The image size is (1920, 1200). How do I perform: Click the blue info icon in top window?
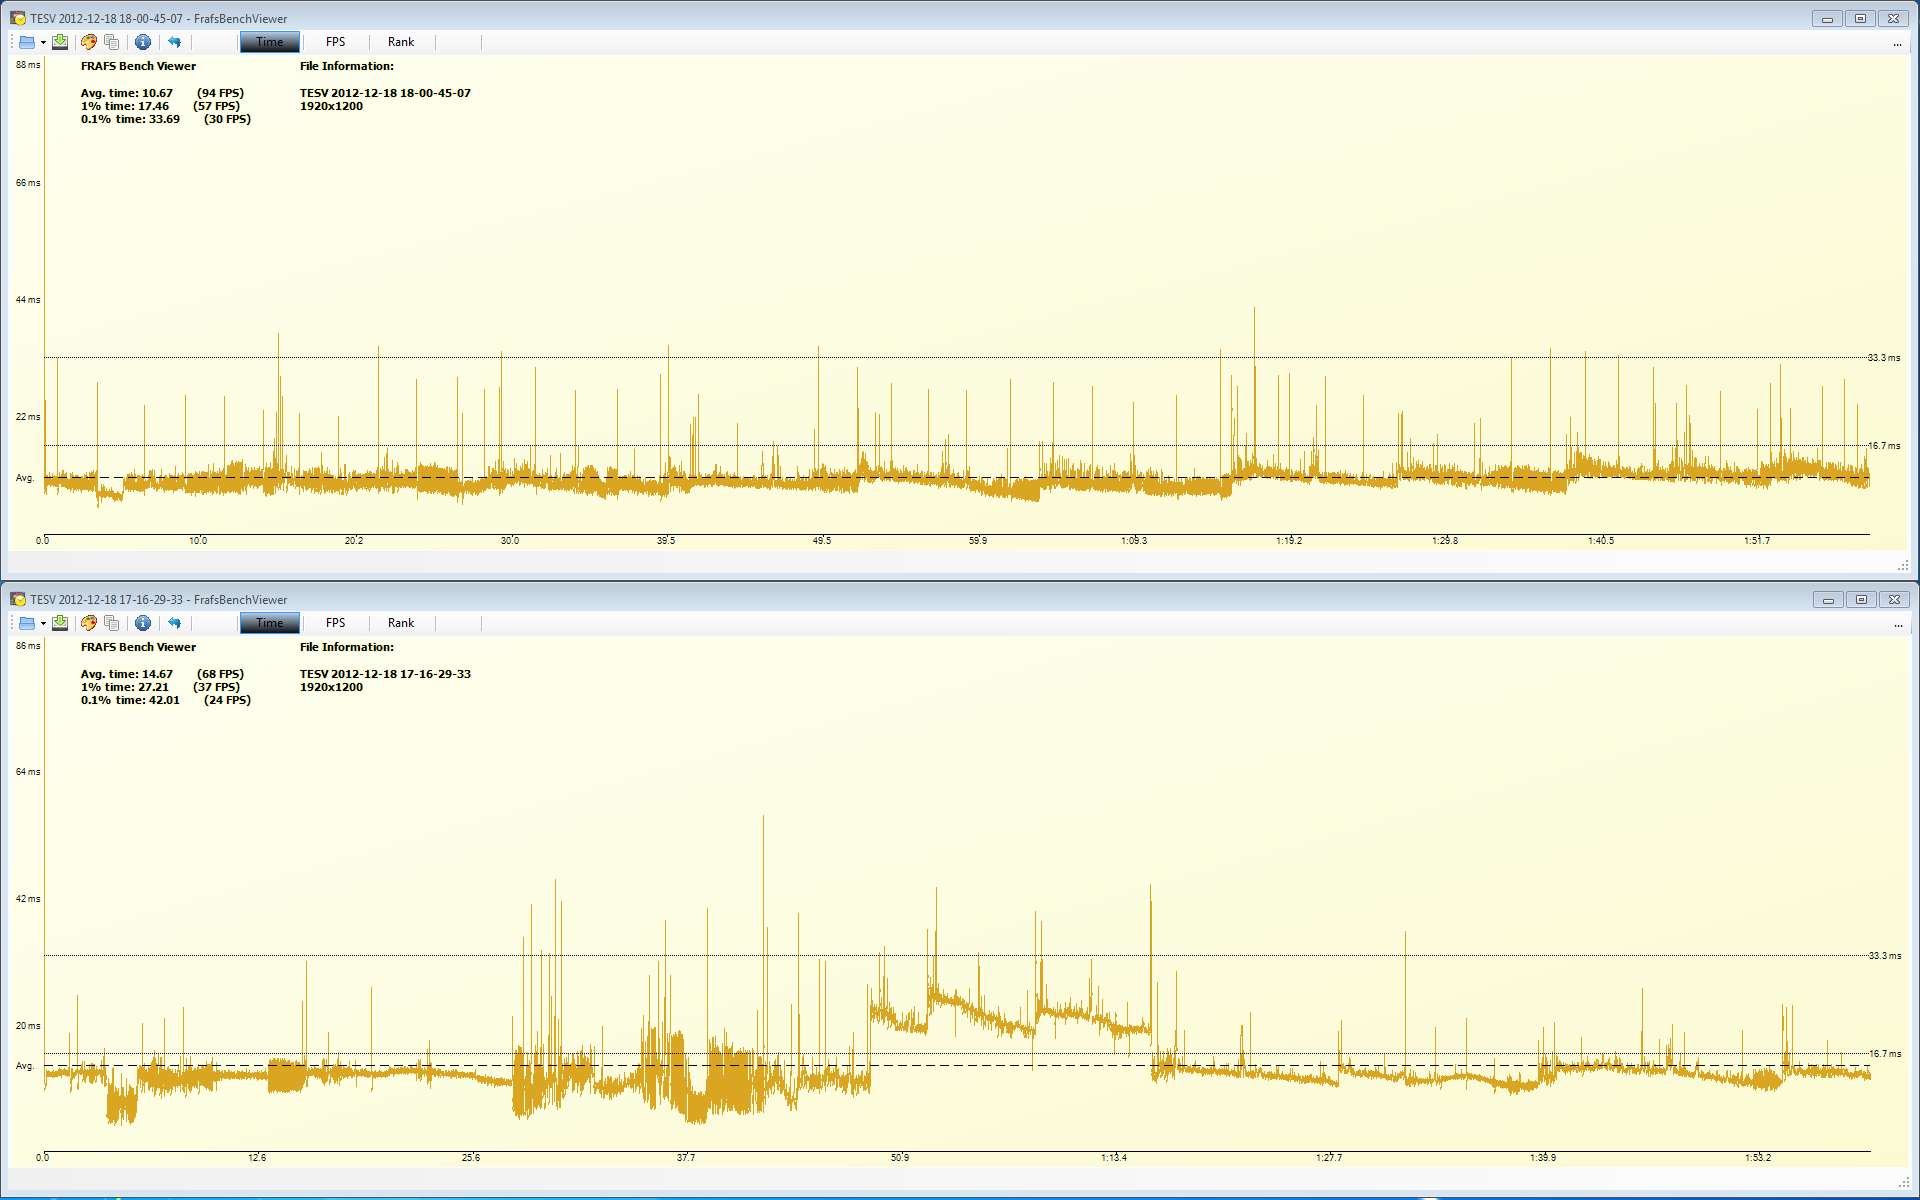(x=143, y=42)
